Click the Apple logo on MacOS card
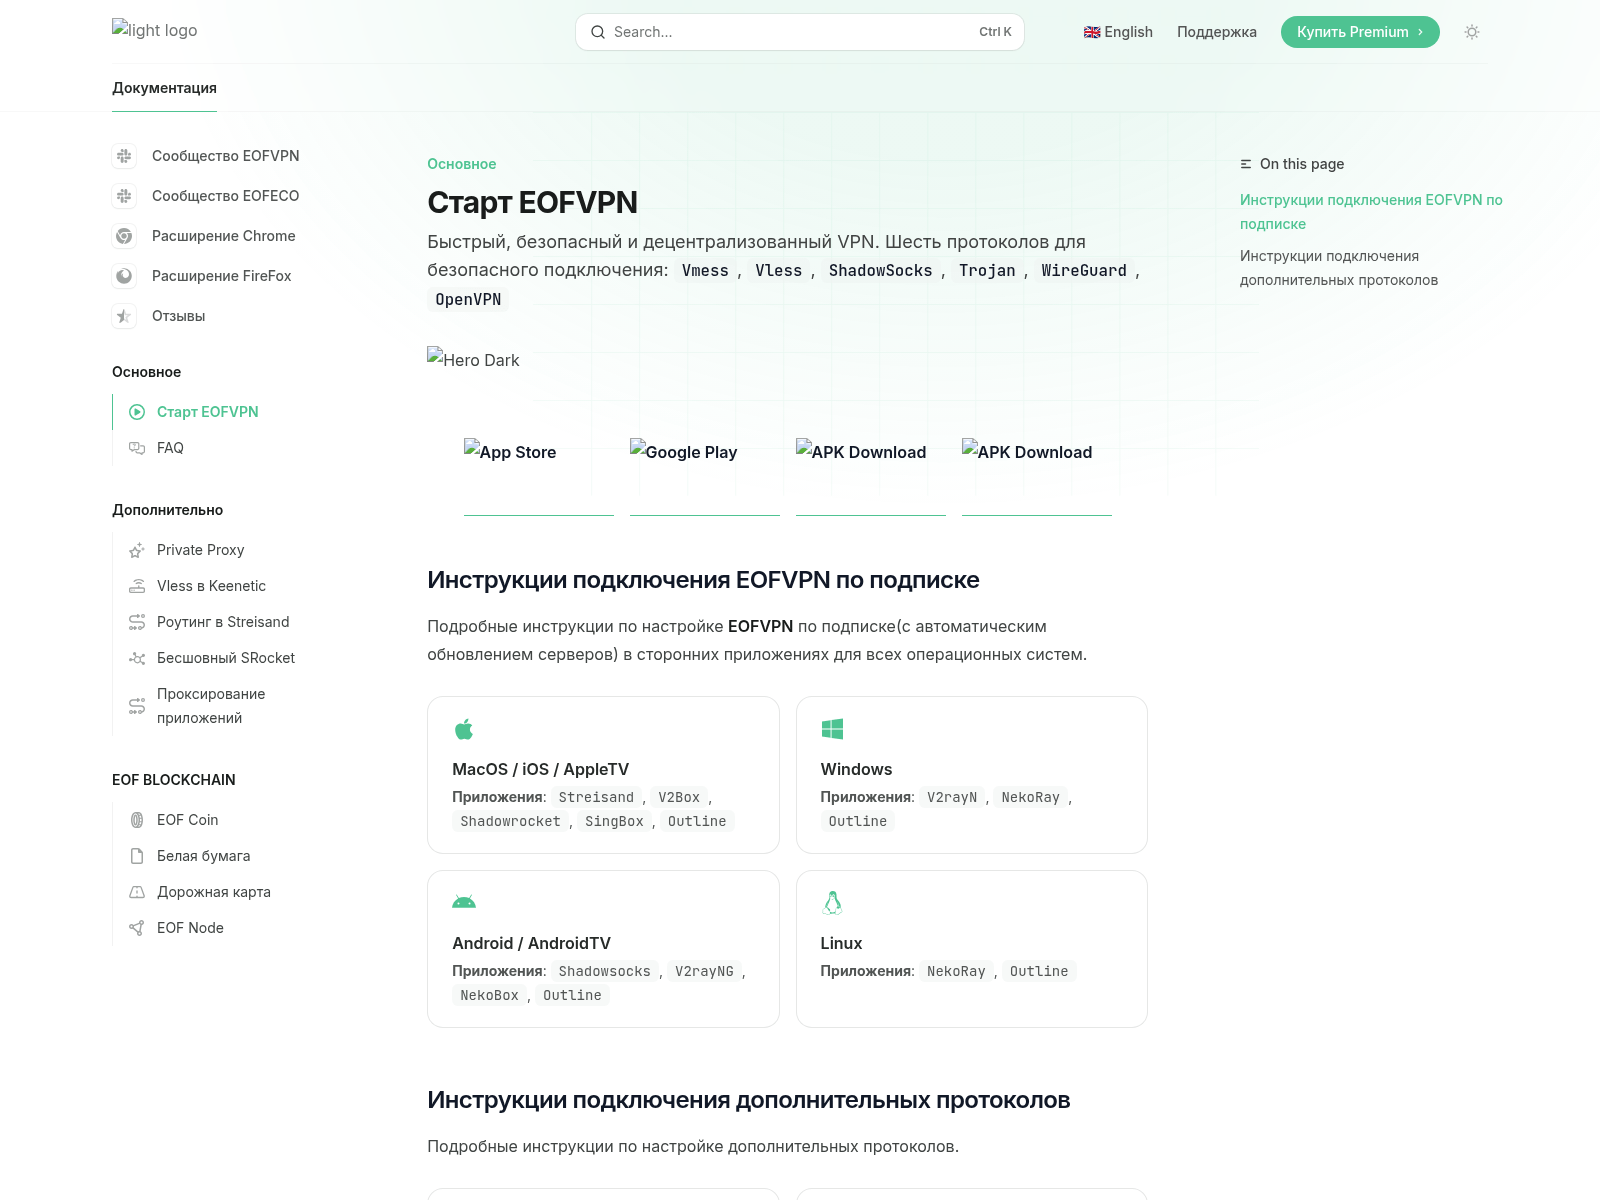The image size is (1600, 1200). (464, 729)
